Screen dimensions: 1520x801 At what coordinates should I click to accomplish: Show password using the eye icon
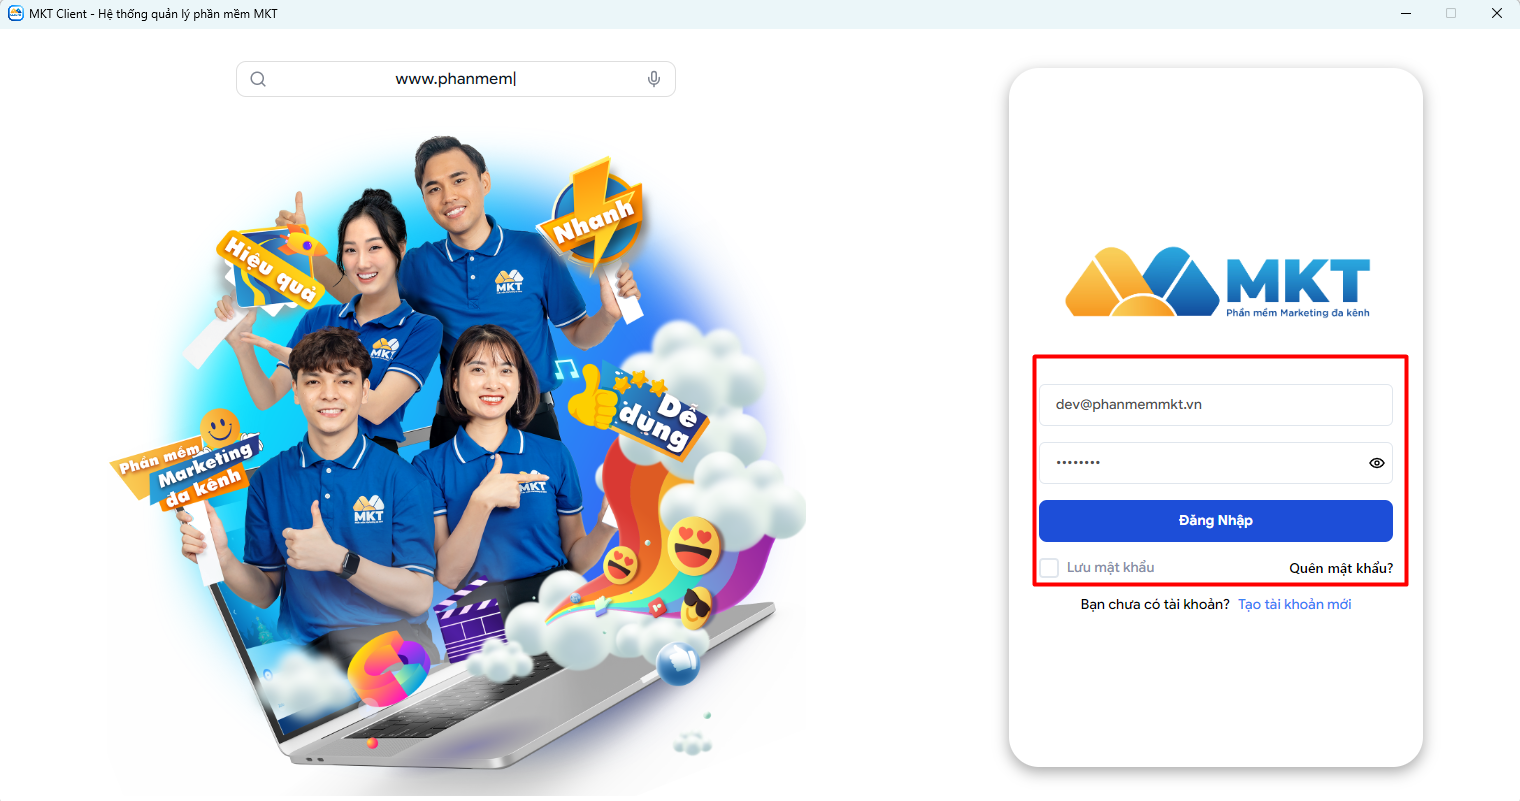point(1377,463)
